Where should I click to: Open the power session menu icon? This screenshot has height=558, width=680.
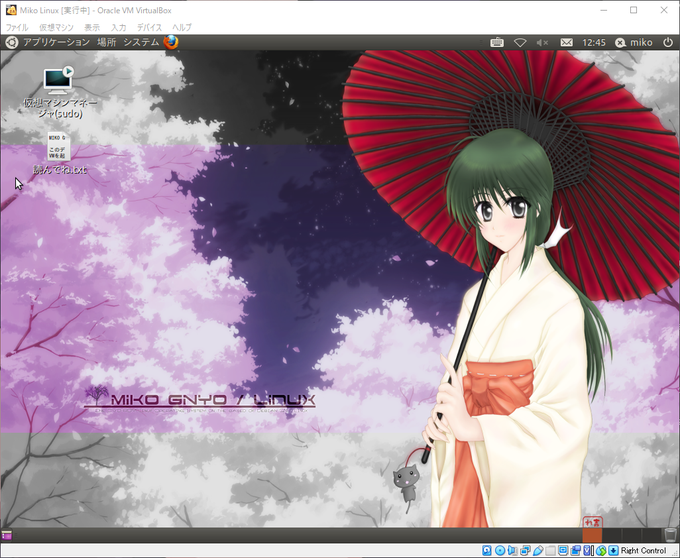pos(668,42)
